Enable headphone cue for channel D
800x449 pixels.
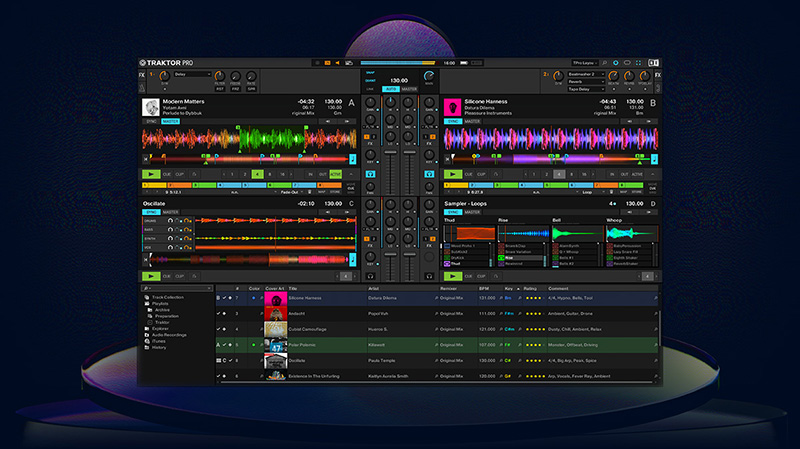tap(429, 277)
